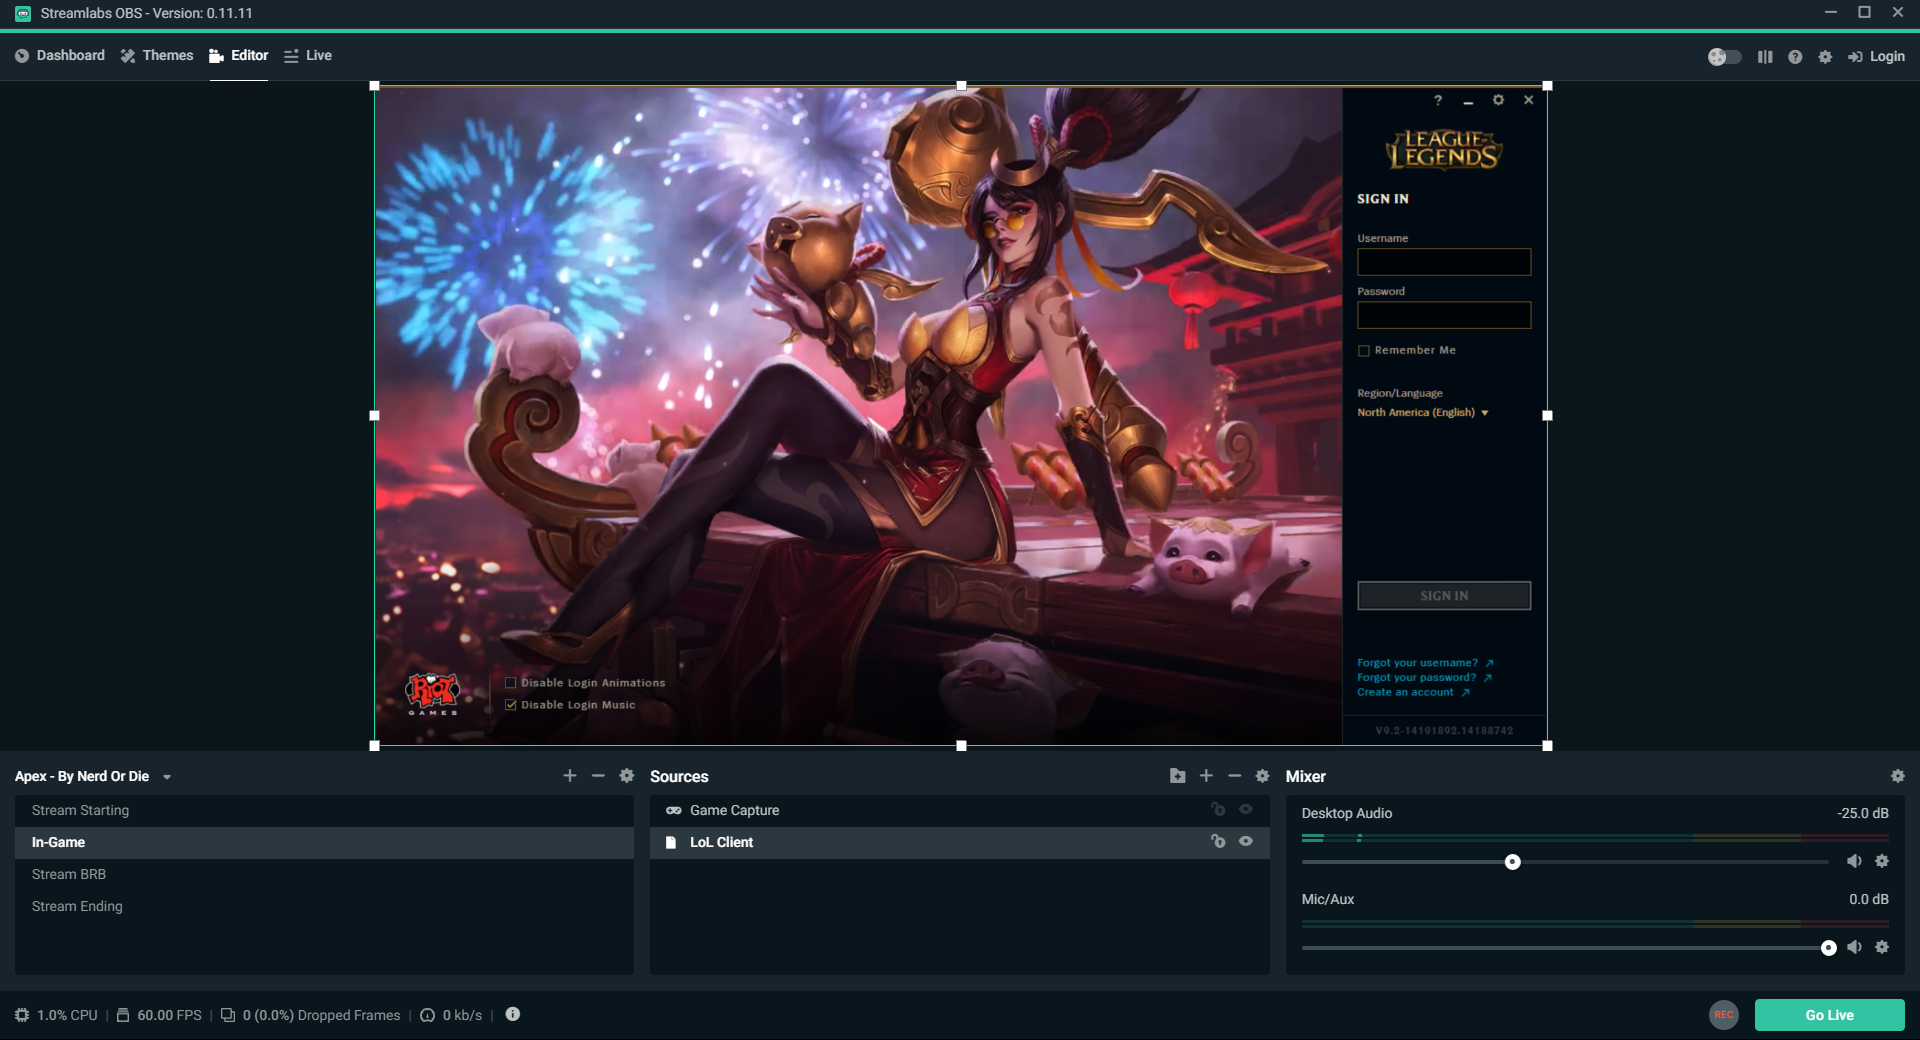The image size is (1920, 1040).
Task: Add a new source with plus icon
Action: pos(1206,776)
